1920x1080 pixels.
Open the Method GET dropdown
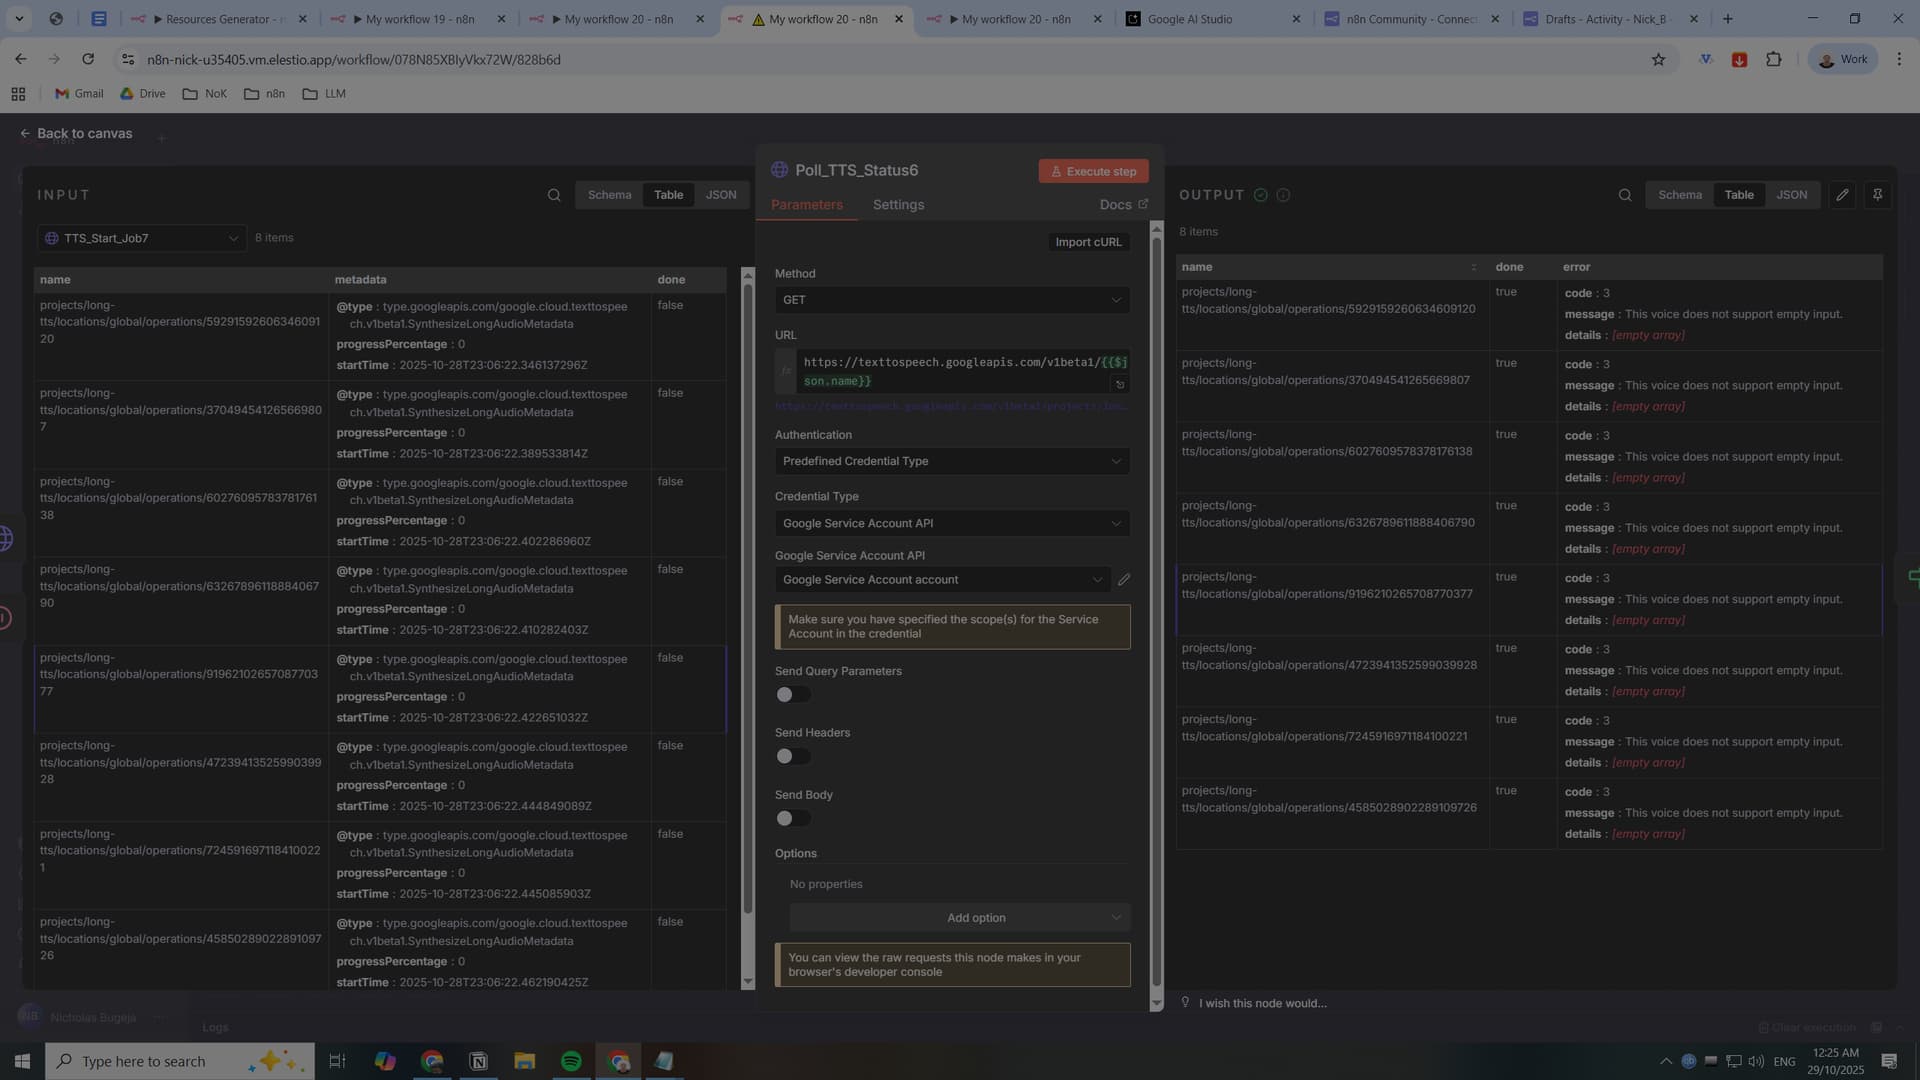pyautogui.click(x=951, y=300)
